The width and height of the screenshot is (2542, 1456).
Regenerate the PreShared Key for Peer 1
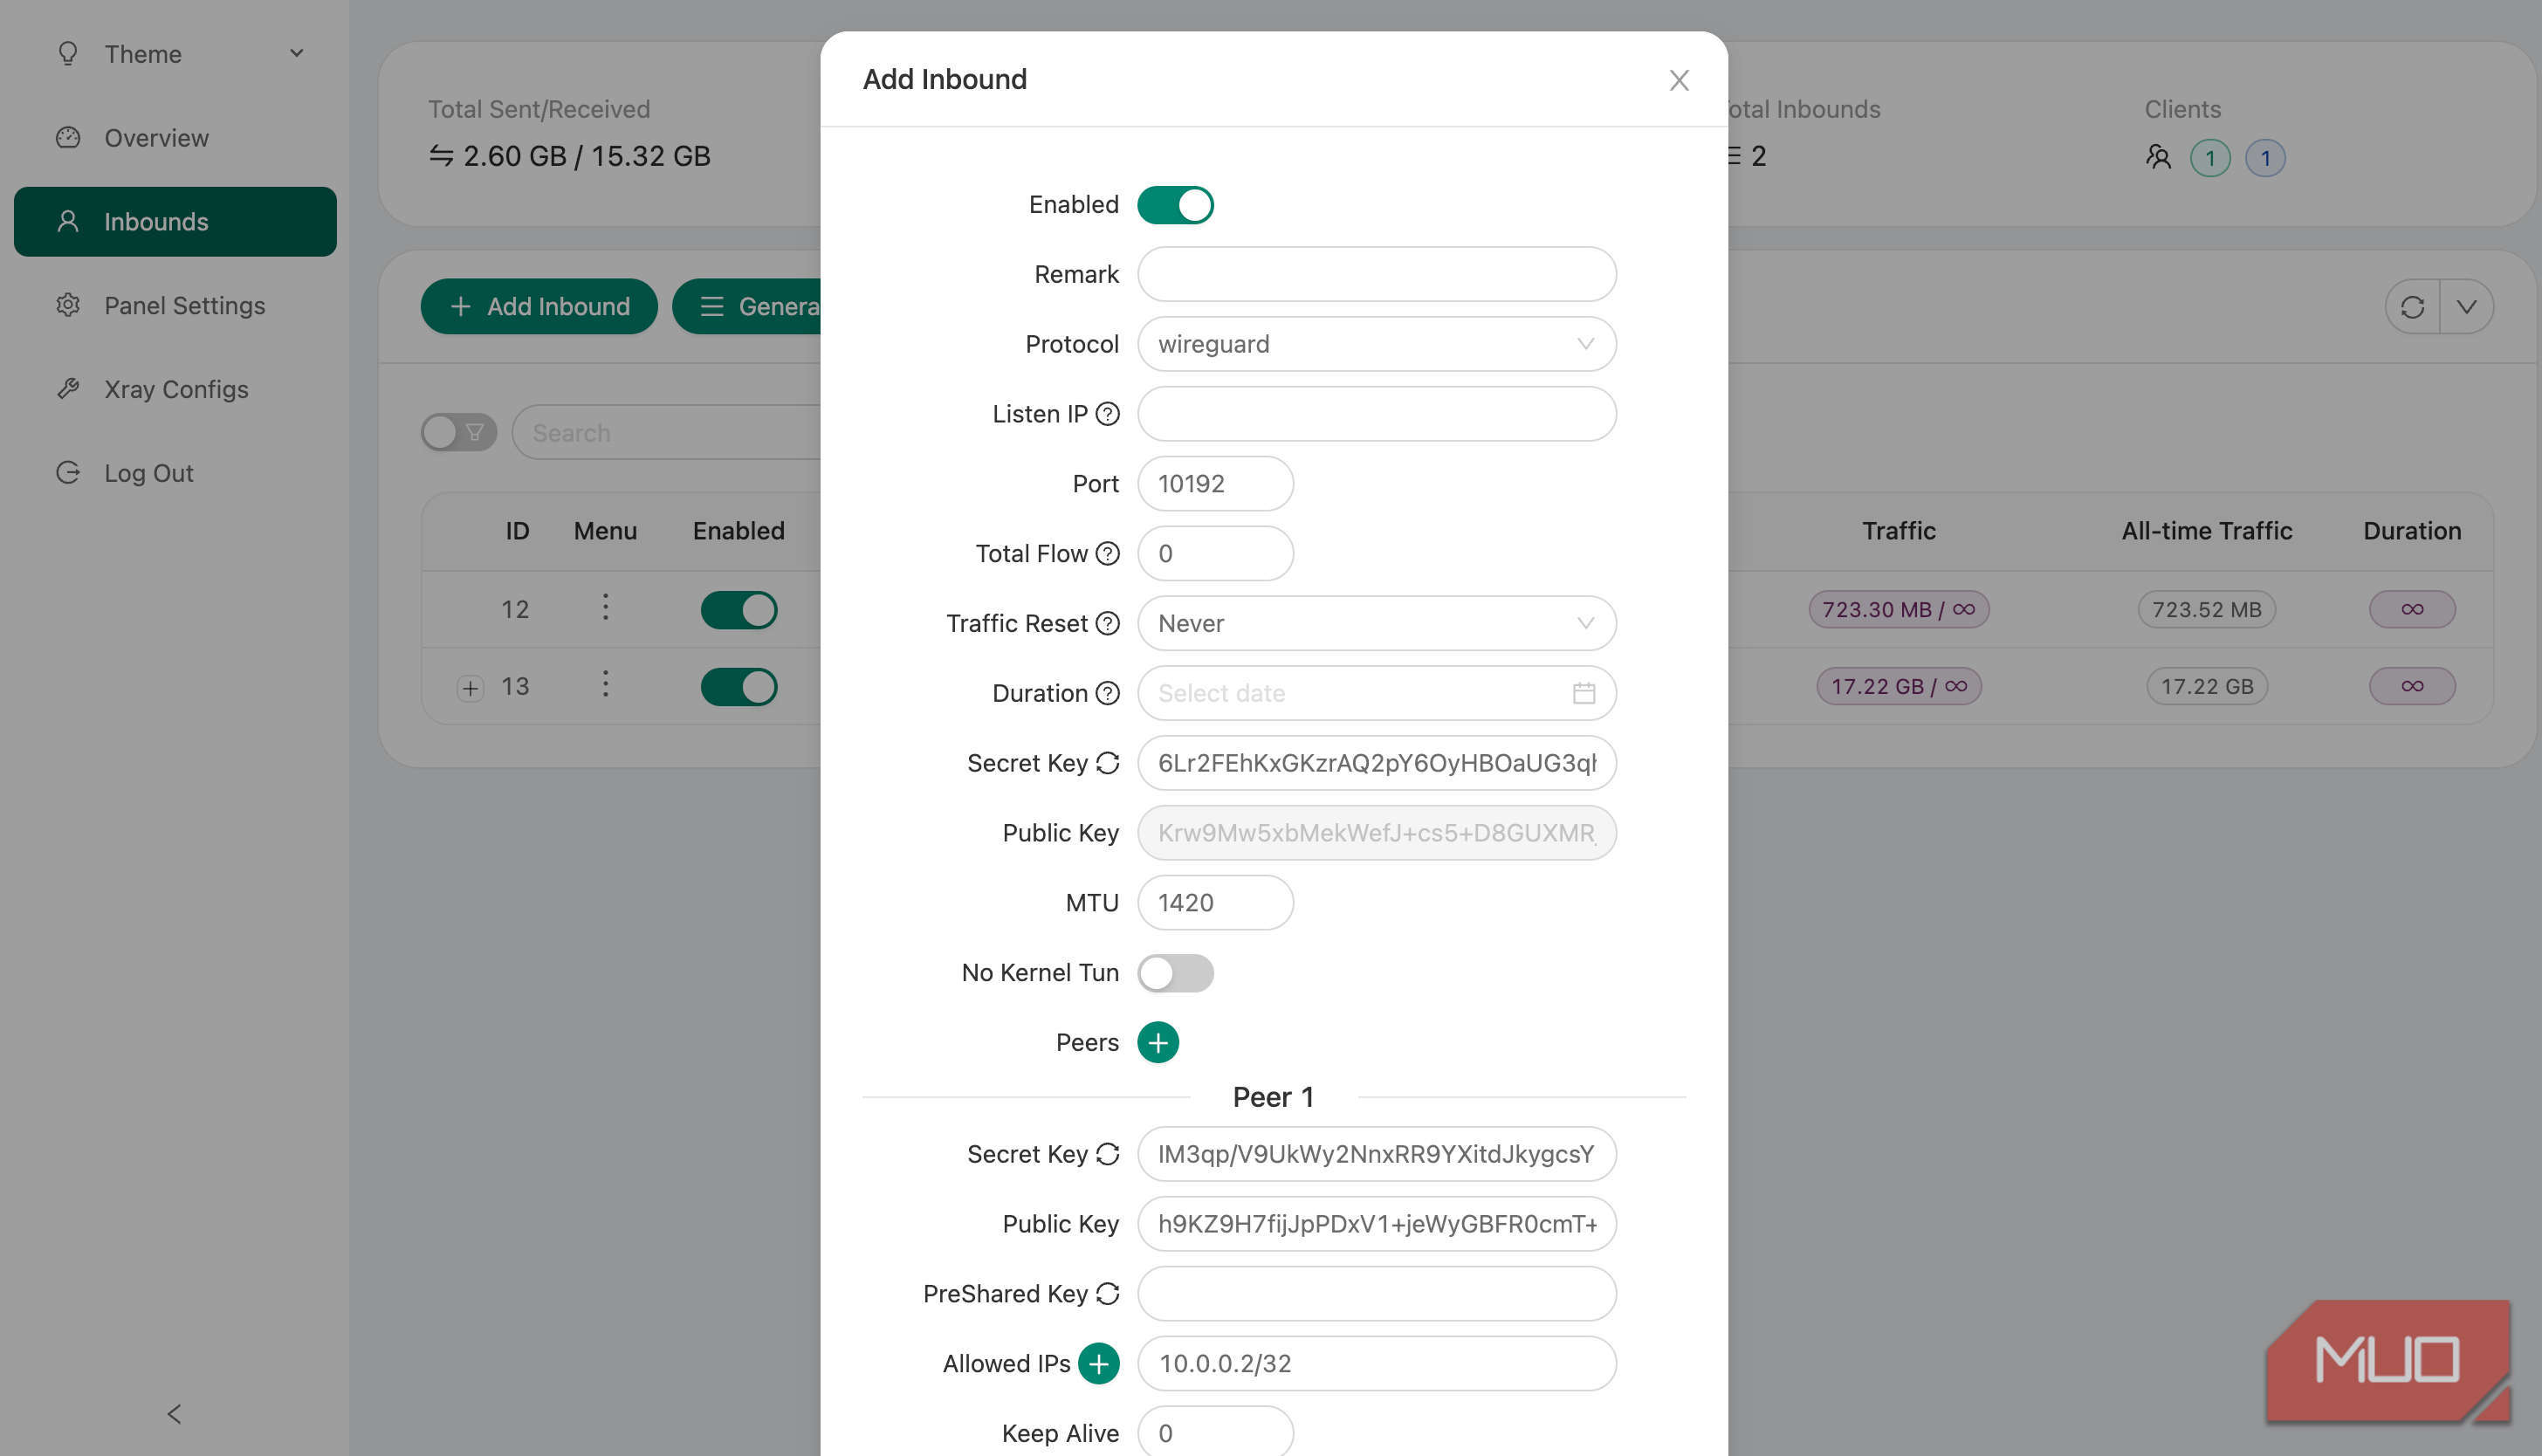tap(1108, 1293)
